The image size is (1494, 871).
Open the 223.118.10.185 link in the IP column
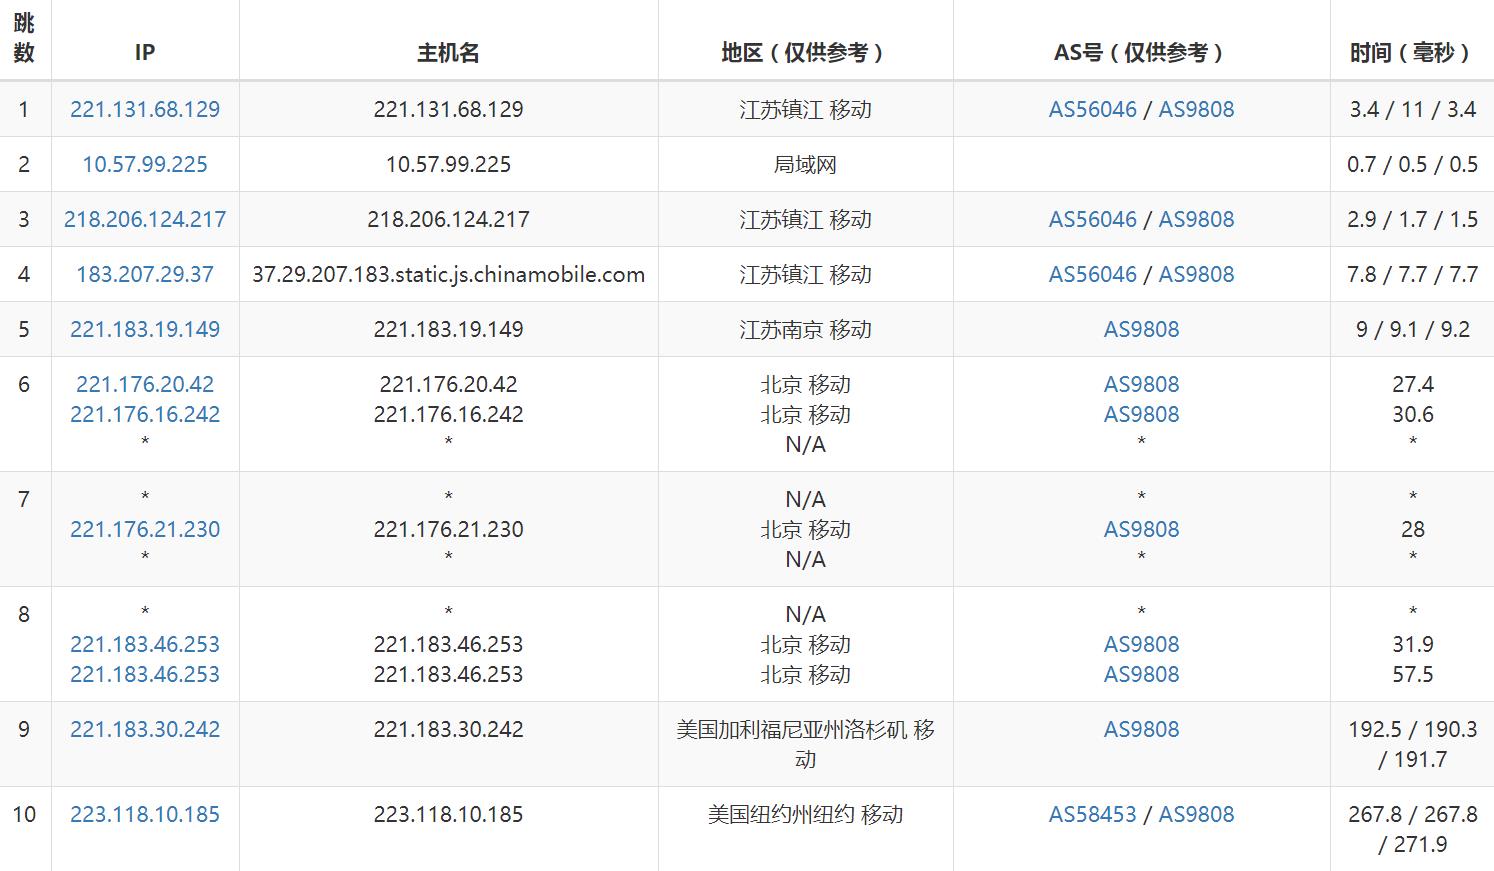pyautogui.click(x=145, y=814)
